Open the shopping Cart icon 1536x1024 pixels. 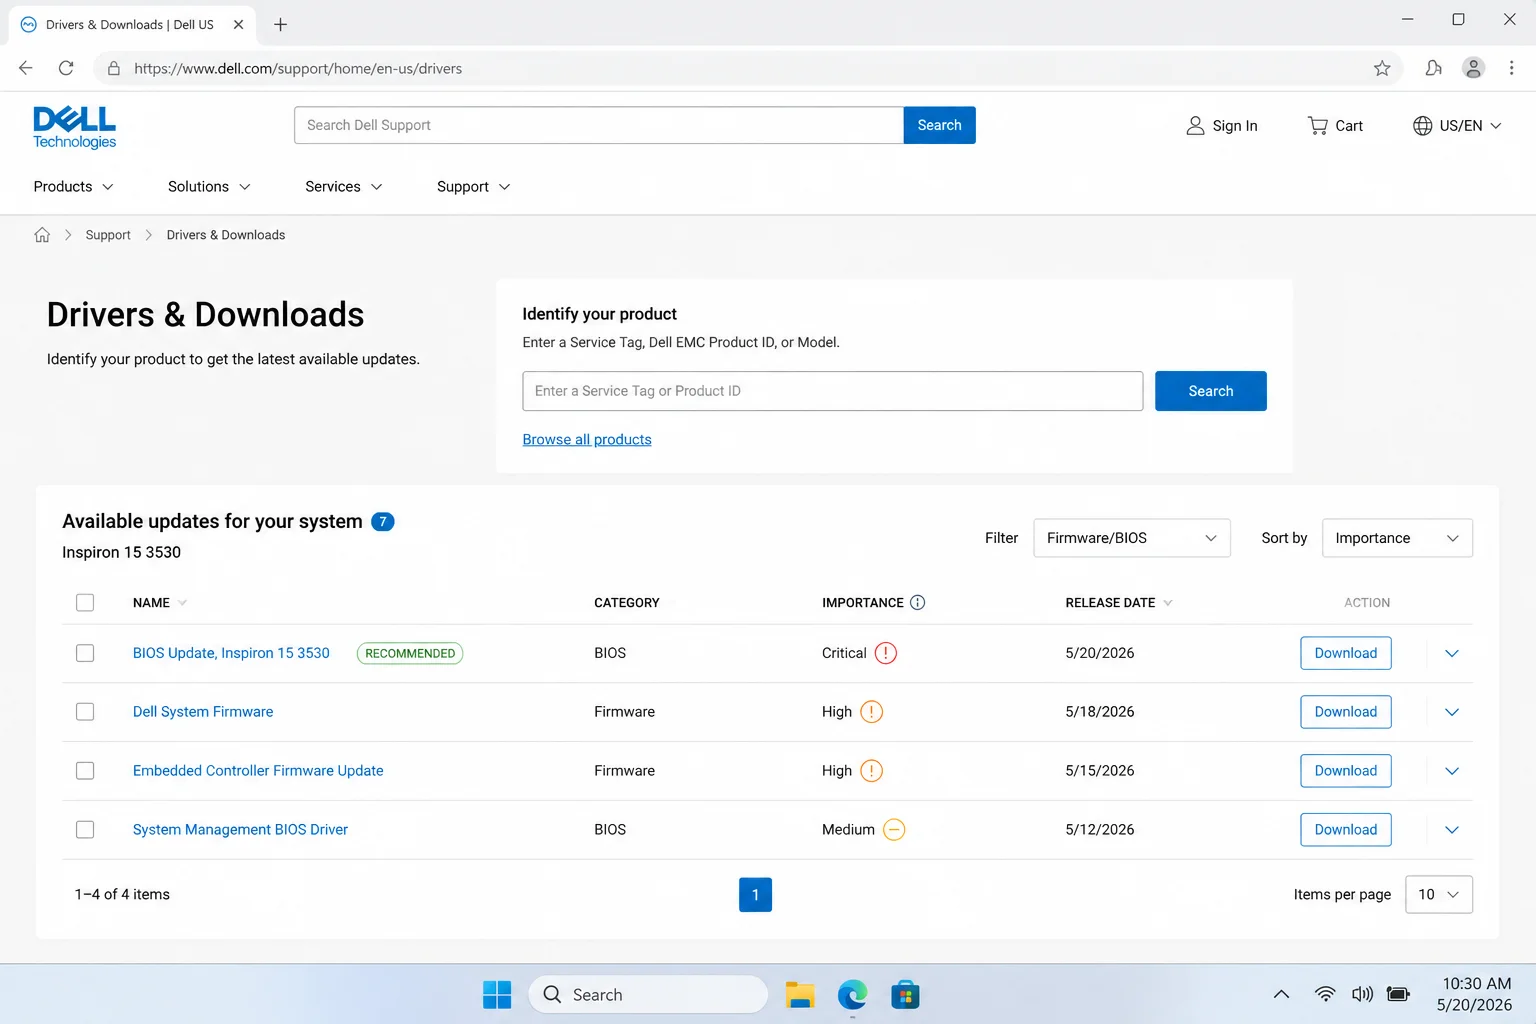tap(1318, 125)
